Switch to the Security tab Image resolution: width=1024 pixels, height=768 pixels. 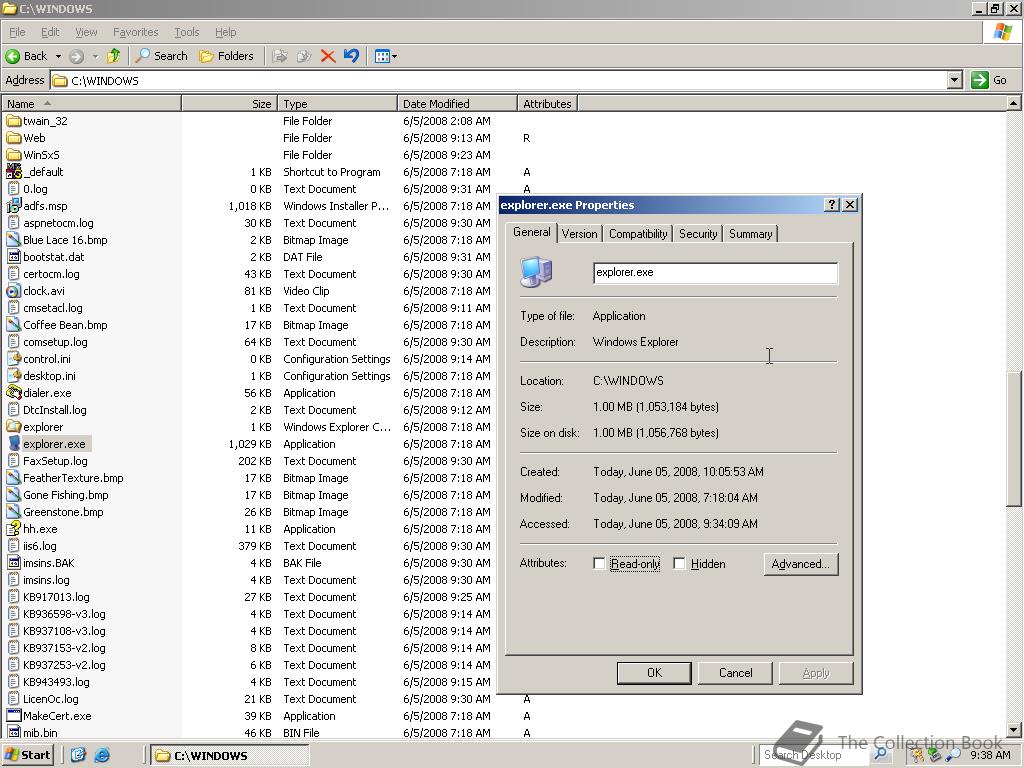pos(697,234)
